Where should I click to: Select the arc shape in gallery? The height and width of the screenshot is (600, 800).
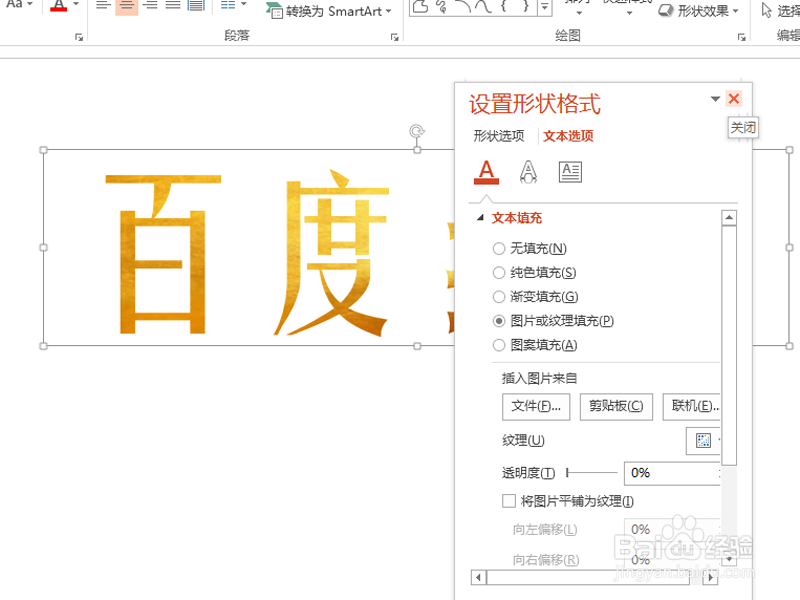(463, 6)
